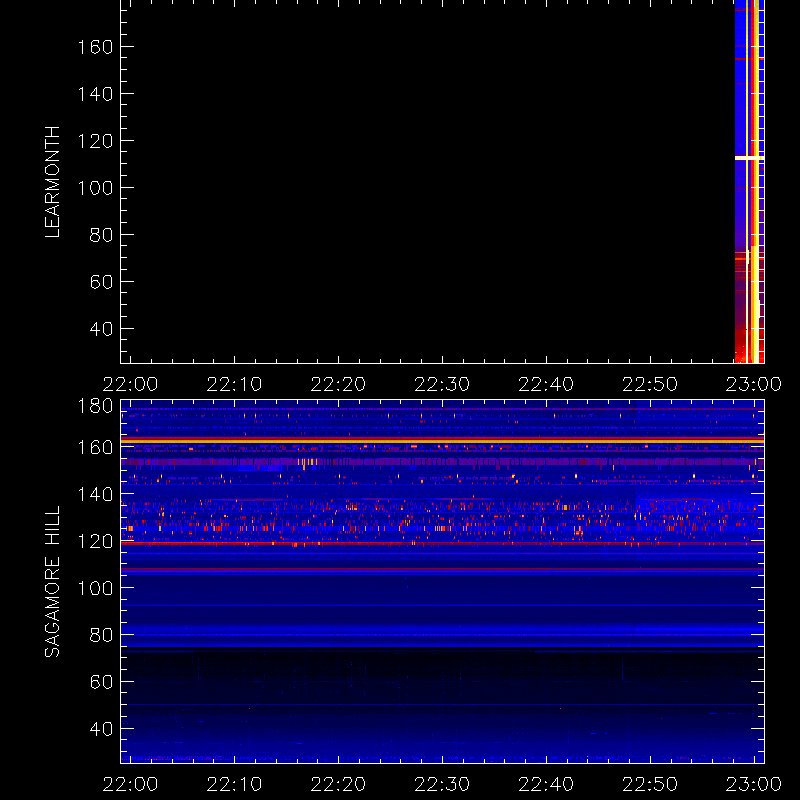
Task: Click 22:30 time label under SAGAMORE HILL plot
Action: click(442, 784)
